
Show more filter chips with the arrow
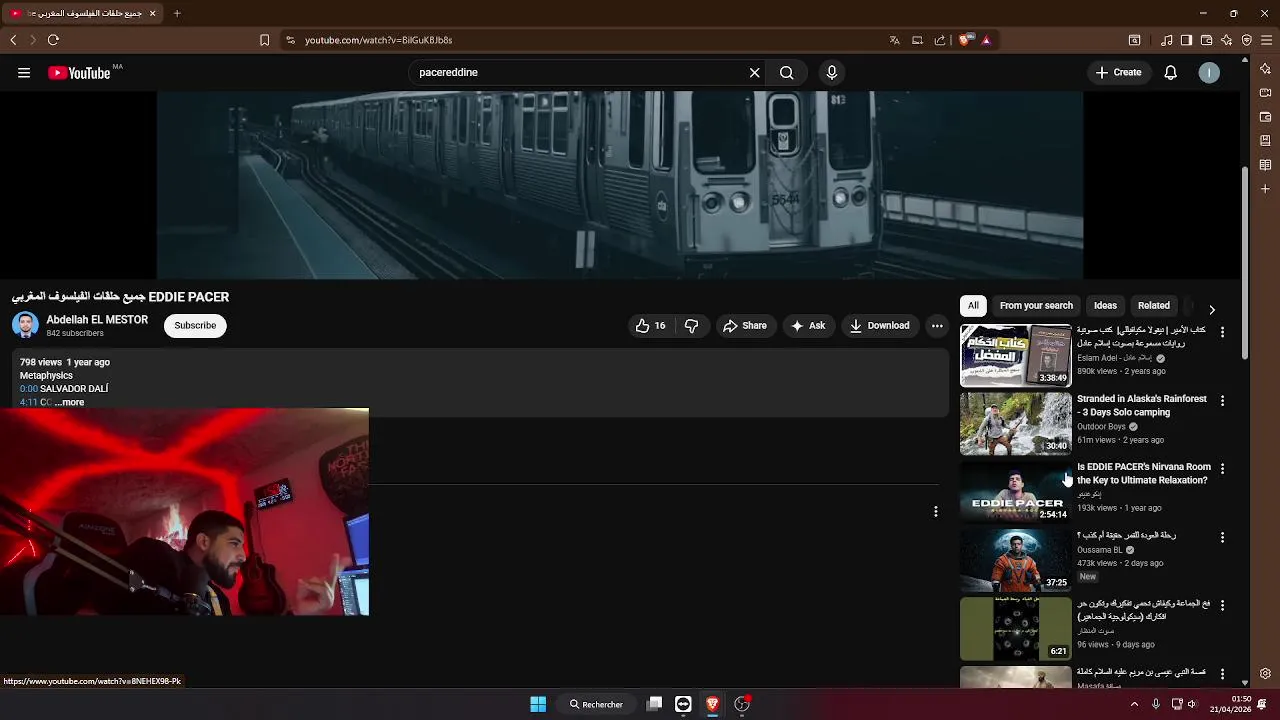(x=1212, y=310)
